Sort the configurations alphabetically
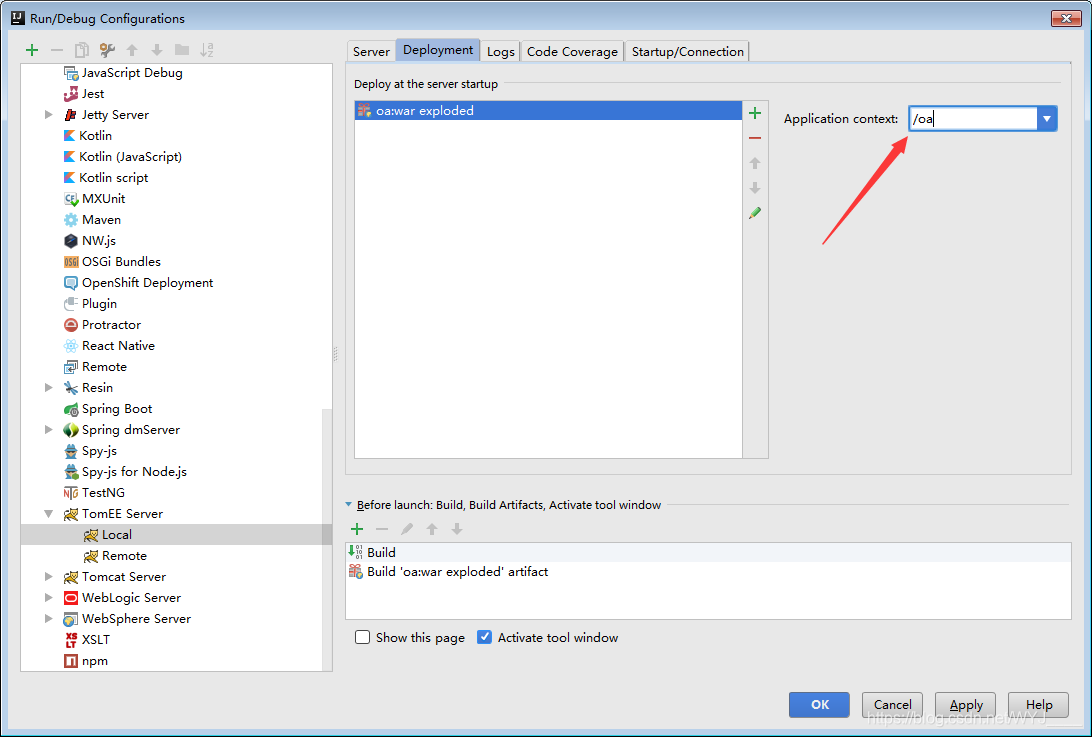 (x=207, y=49)
